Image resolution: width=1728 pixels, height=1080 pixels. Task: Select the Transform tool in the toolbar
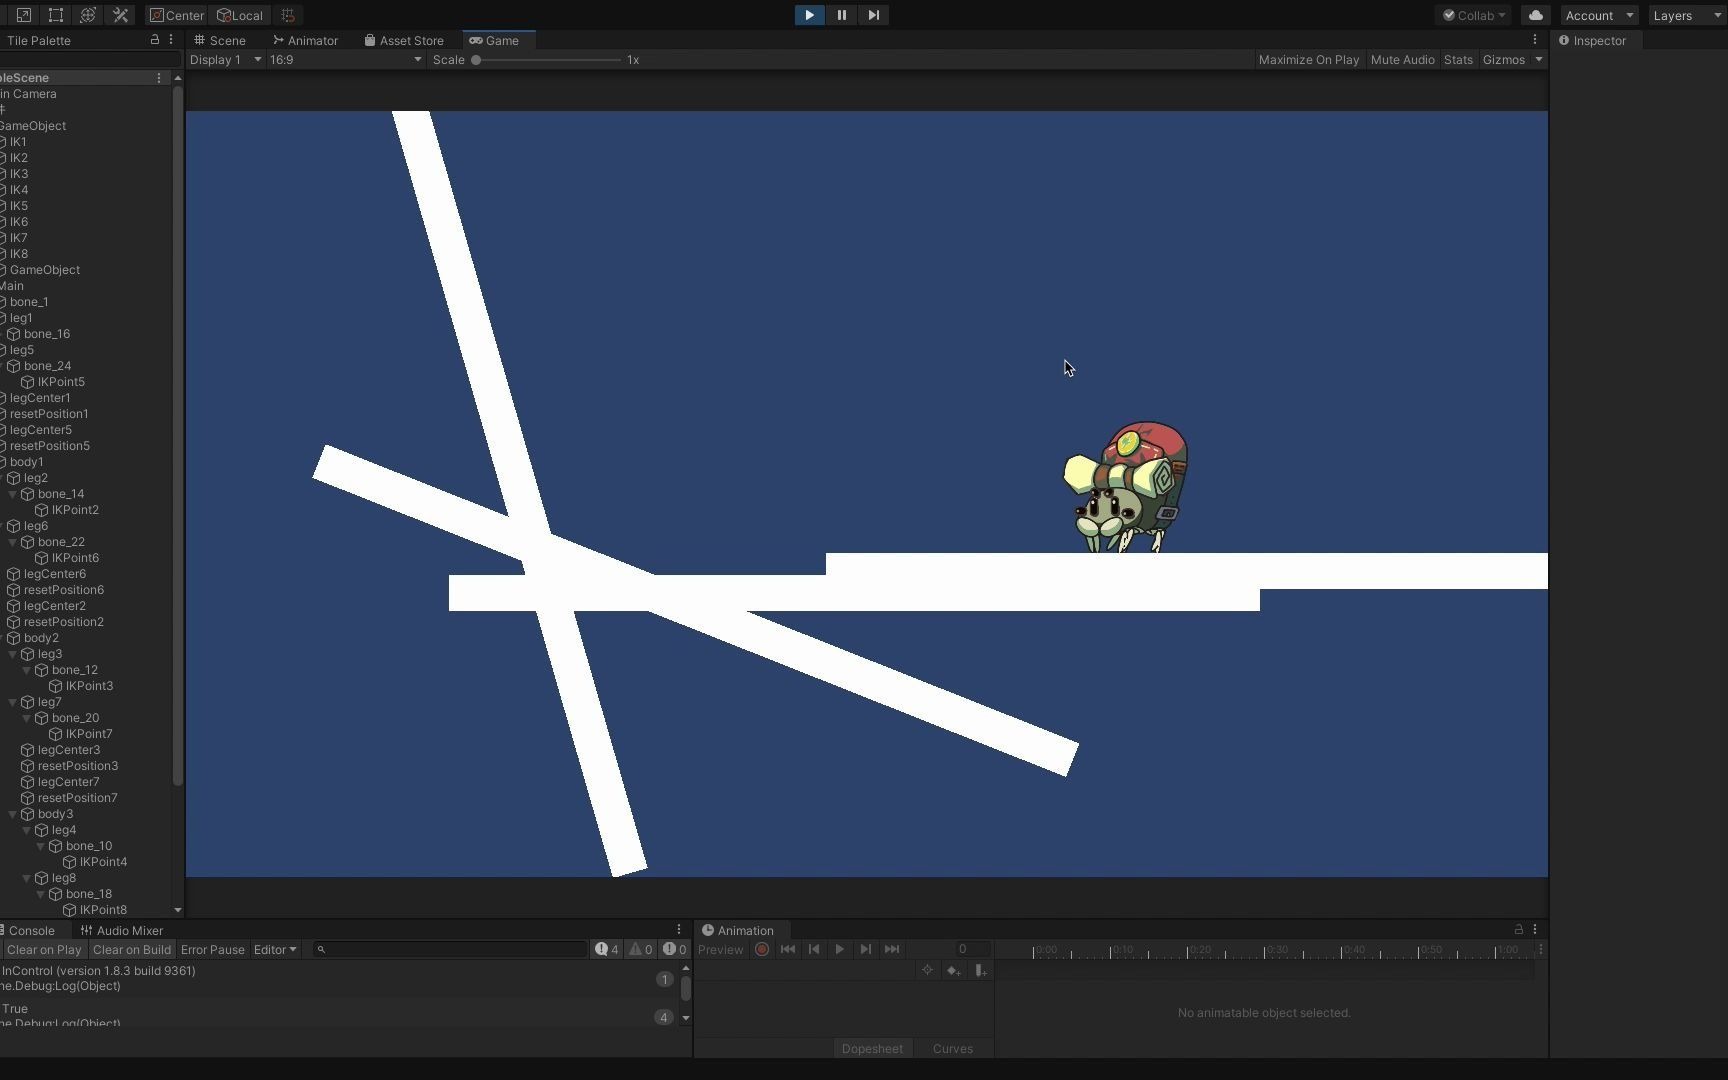pyautogui.click(x=88, y=15)
